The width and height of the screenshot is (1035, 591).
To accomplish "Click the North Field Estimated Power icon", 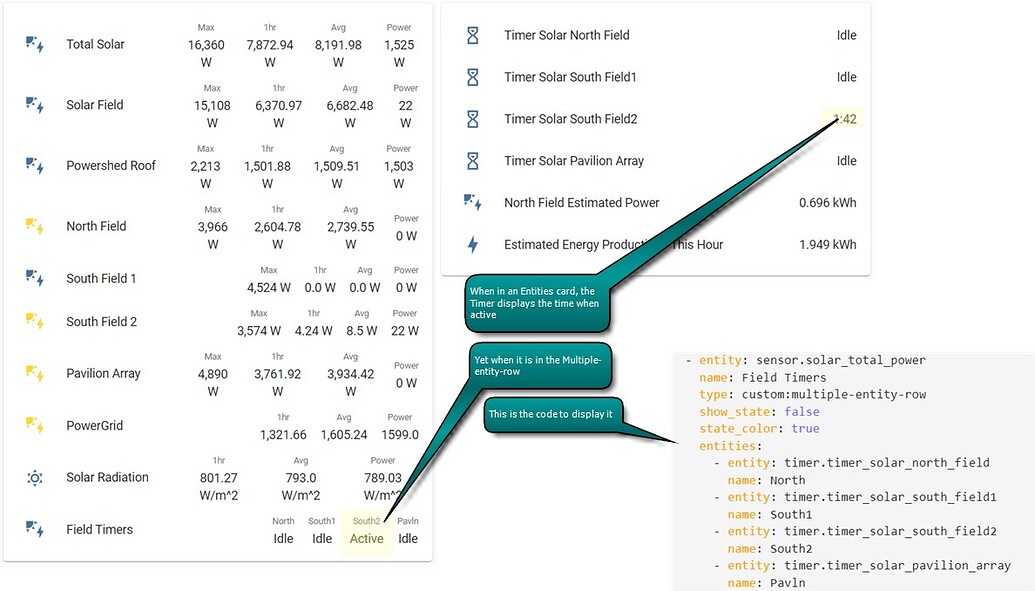I will tap(470, 202).
